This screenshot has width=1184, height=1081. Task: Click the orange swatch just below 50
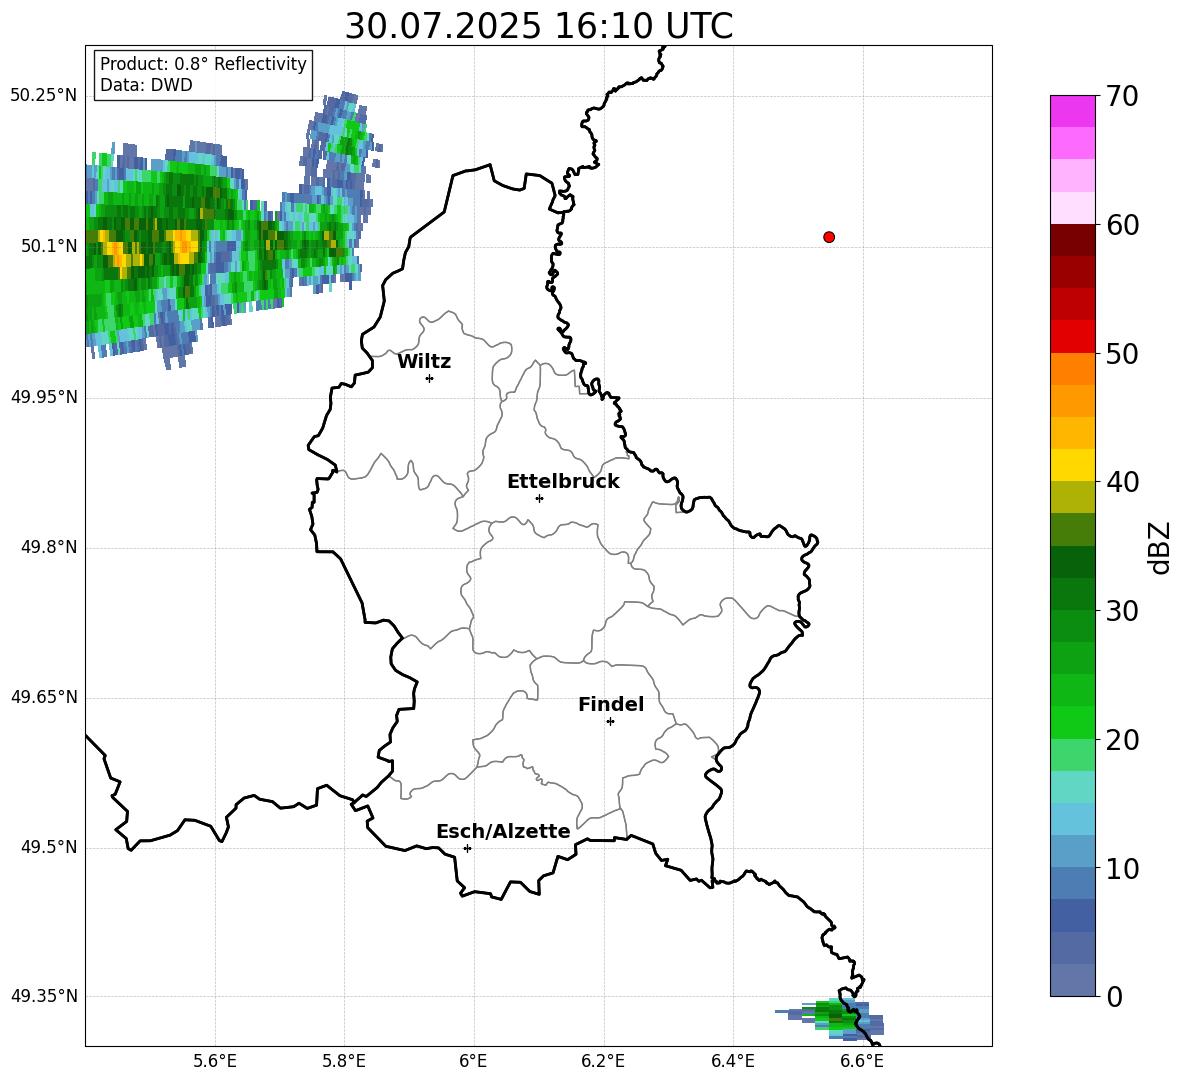[x=1072, y=369]
